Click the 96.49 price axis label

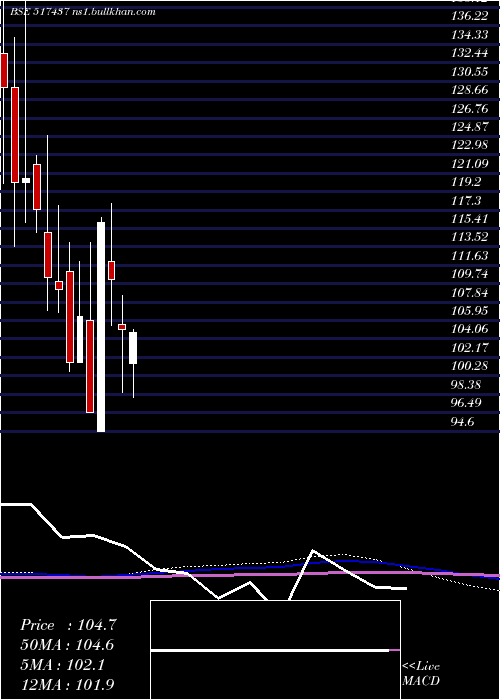coord(467,403)
